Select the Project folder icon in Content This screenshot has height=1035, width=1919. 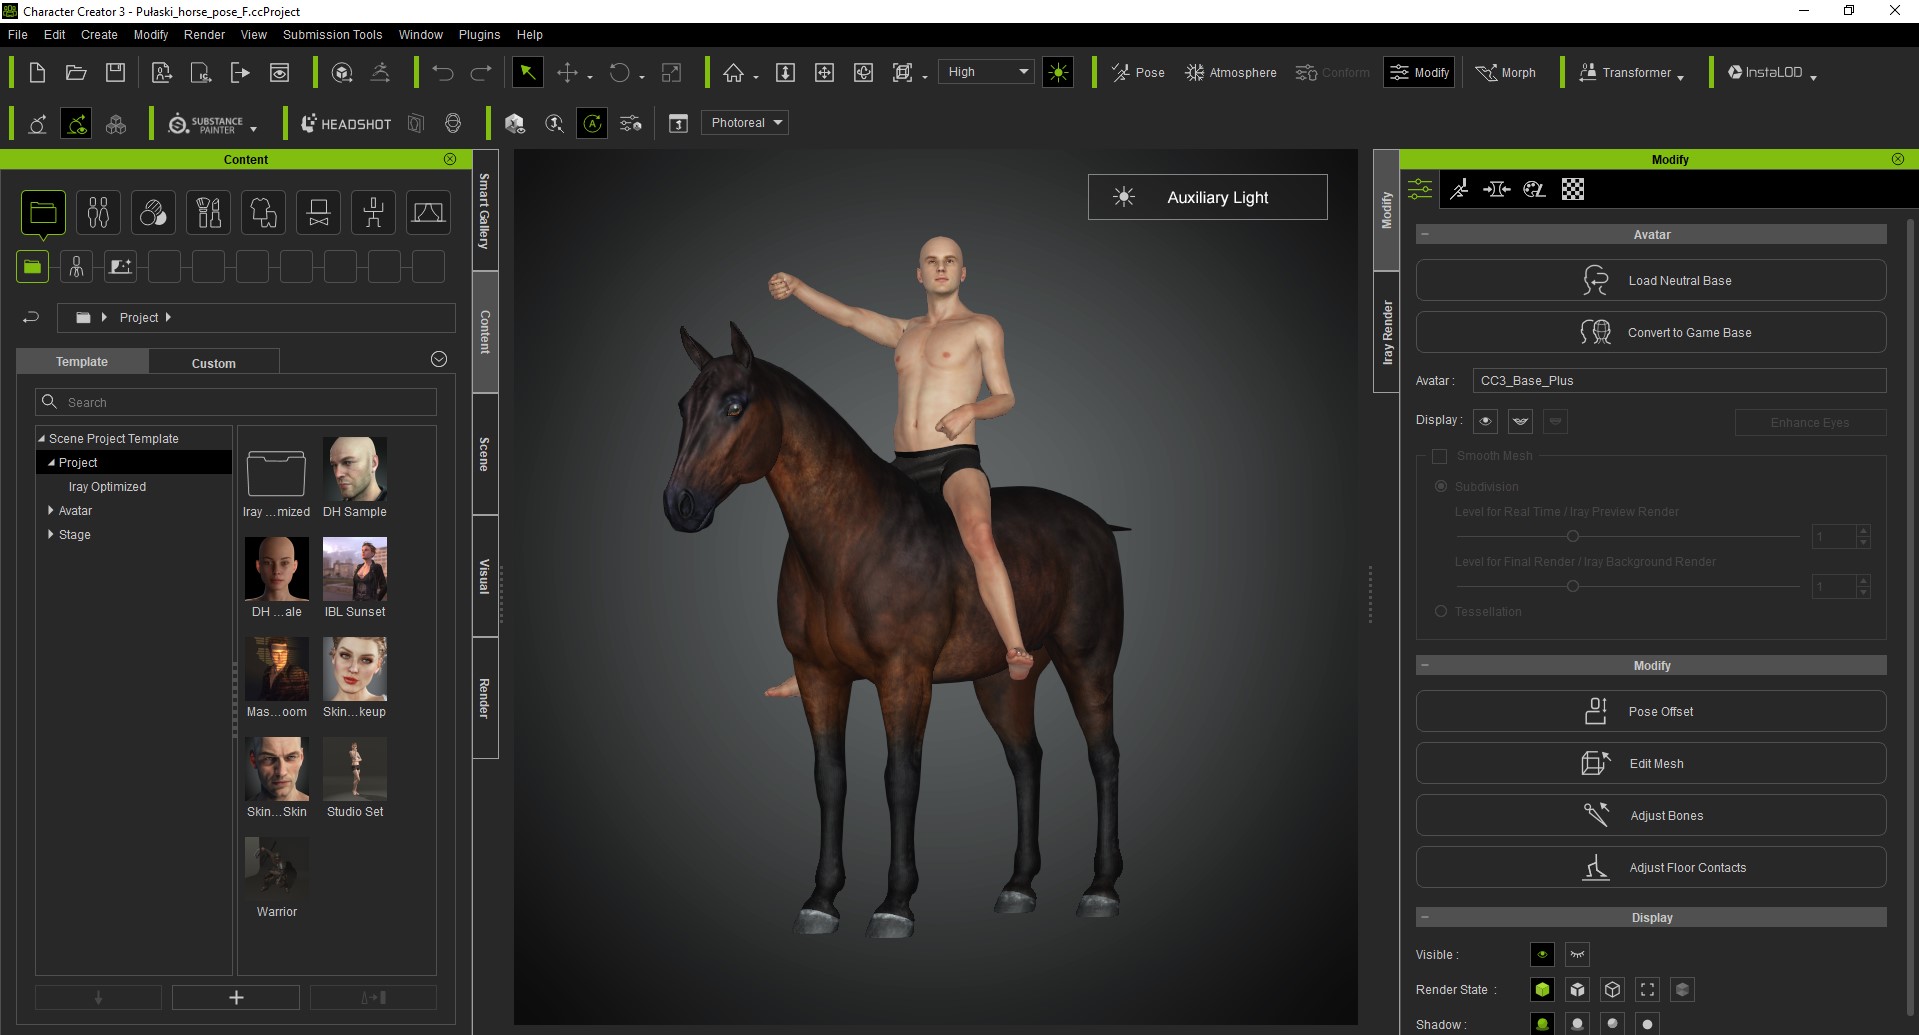[x=43, y=212]
